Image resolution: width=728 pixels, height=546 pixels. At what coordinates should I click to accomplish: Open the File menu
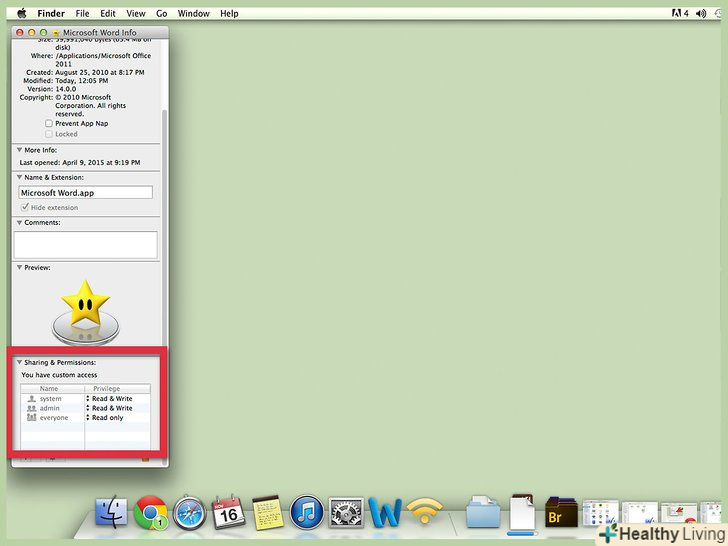[x=82, y=13]
